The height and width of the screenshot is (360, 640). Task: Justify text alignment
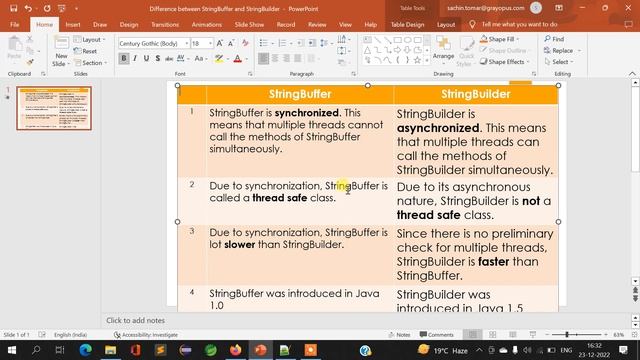click(298, 59)
